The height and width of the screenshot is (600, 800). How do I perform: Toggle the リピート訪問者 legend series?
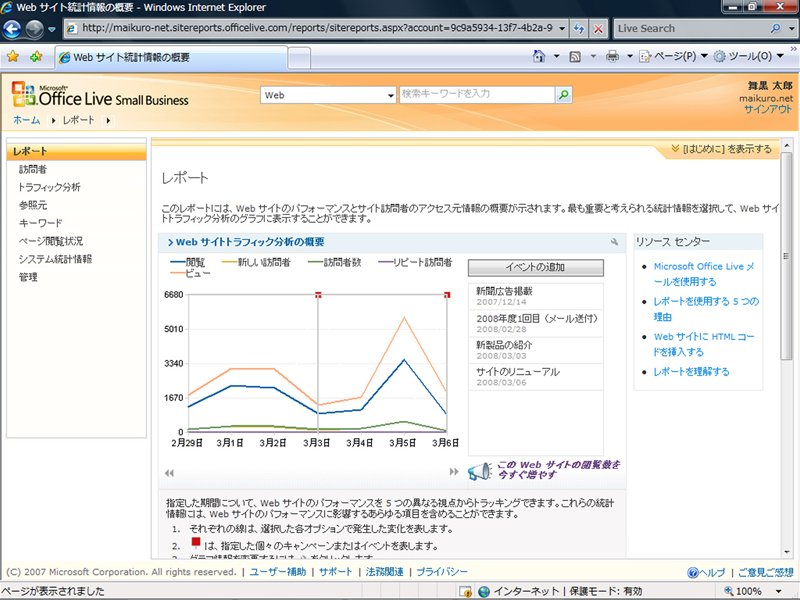tap(415, 262)
